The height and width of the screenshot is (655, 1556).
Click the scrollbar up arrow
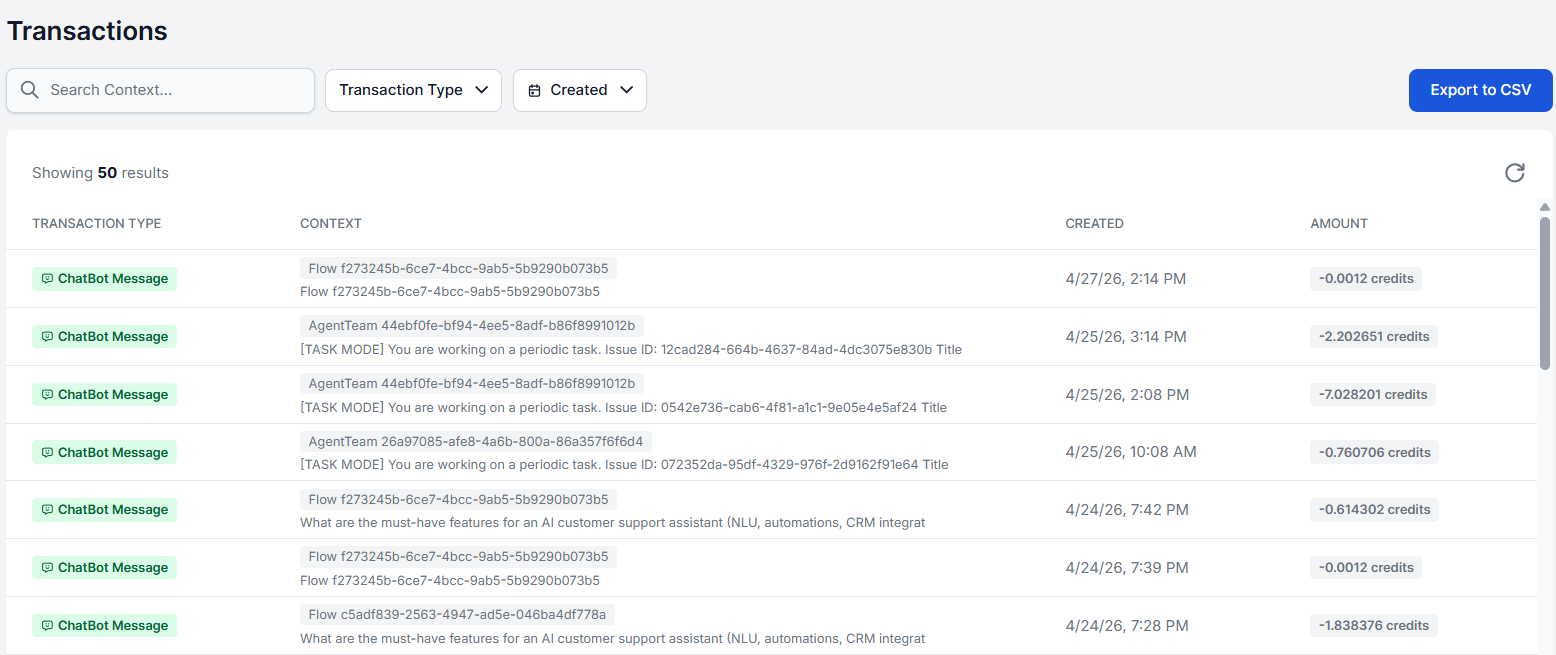(1544, 208)
